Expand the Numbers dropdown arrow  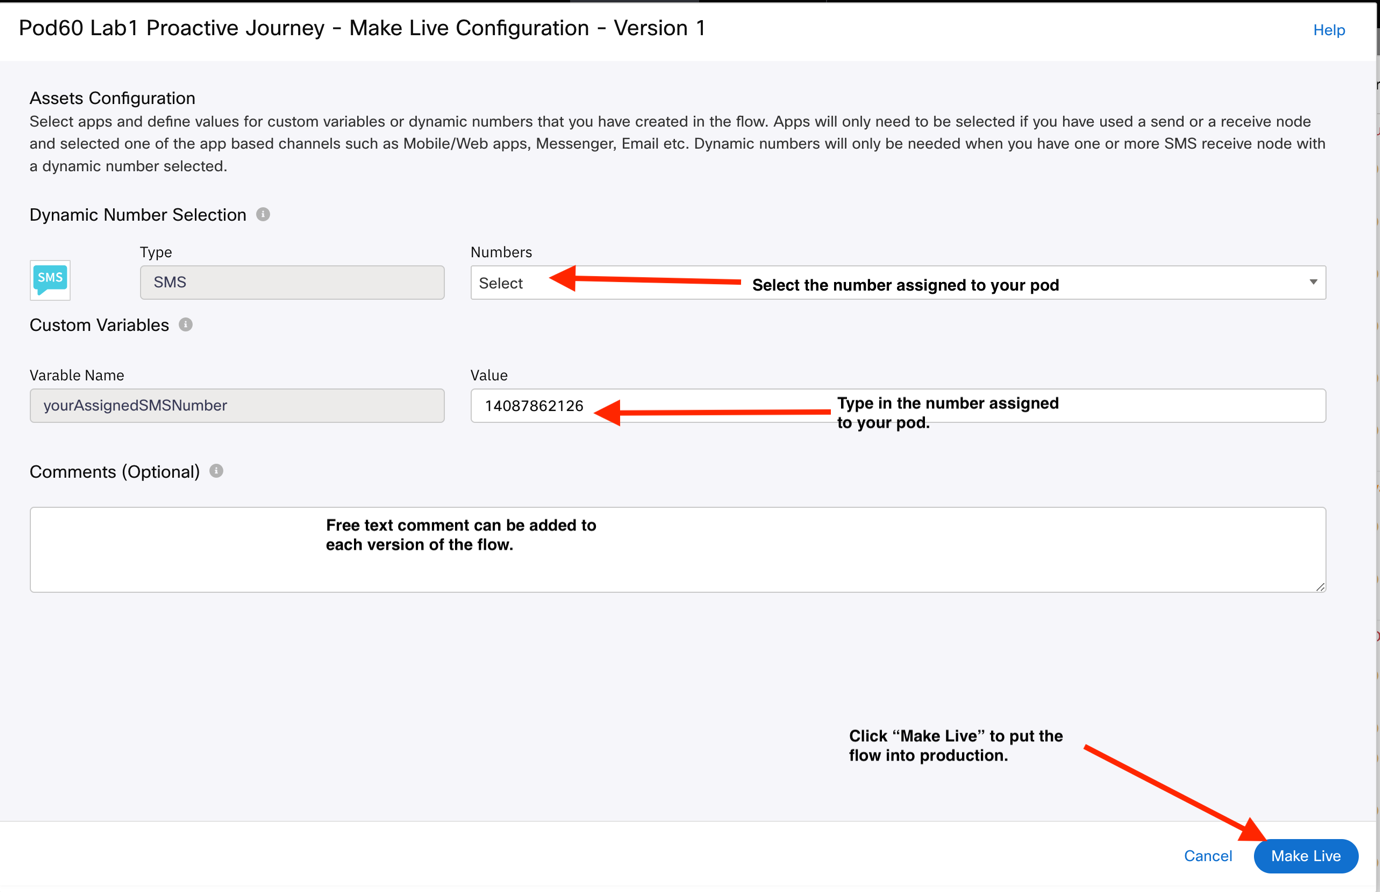[1313, 282]
